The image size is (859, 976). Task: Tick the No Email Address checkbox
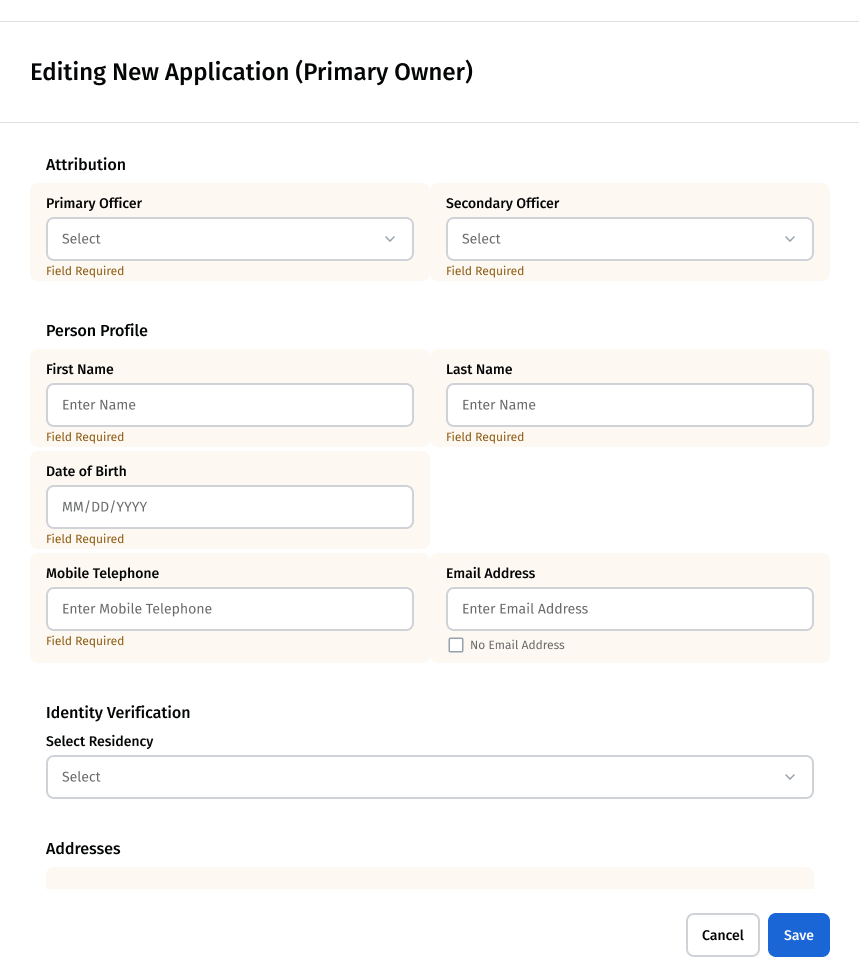point(456,645)
